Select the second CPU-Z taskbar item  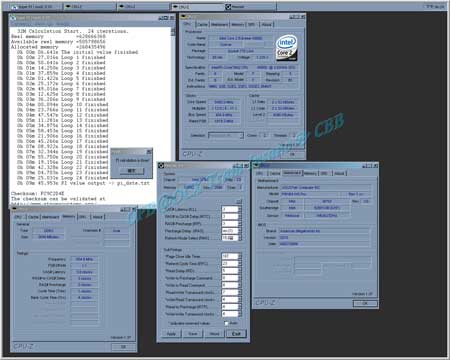(x=143, y=7)
